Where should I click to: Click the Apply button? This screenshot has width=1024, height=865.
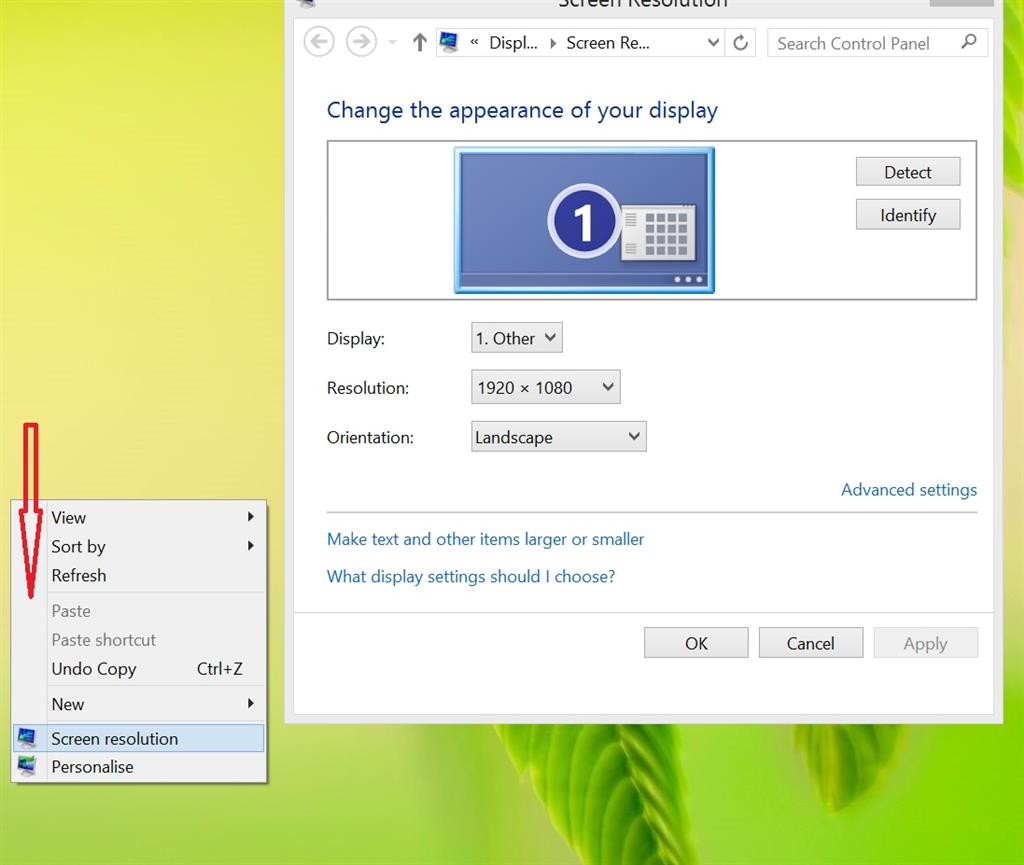pyautogui.click(x=925, y=643)
